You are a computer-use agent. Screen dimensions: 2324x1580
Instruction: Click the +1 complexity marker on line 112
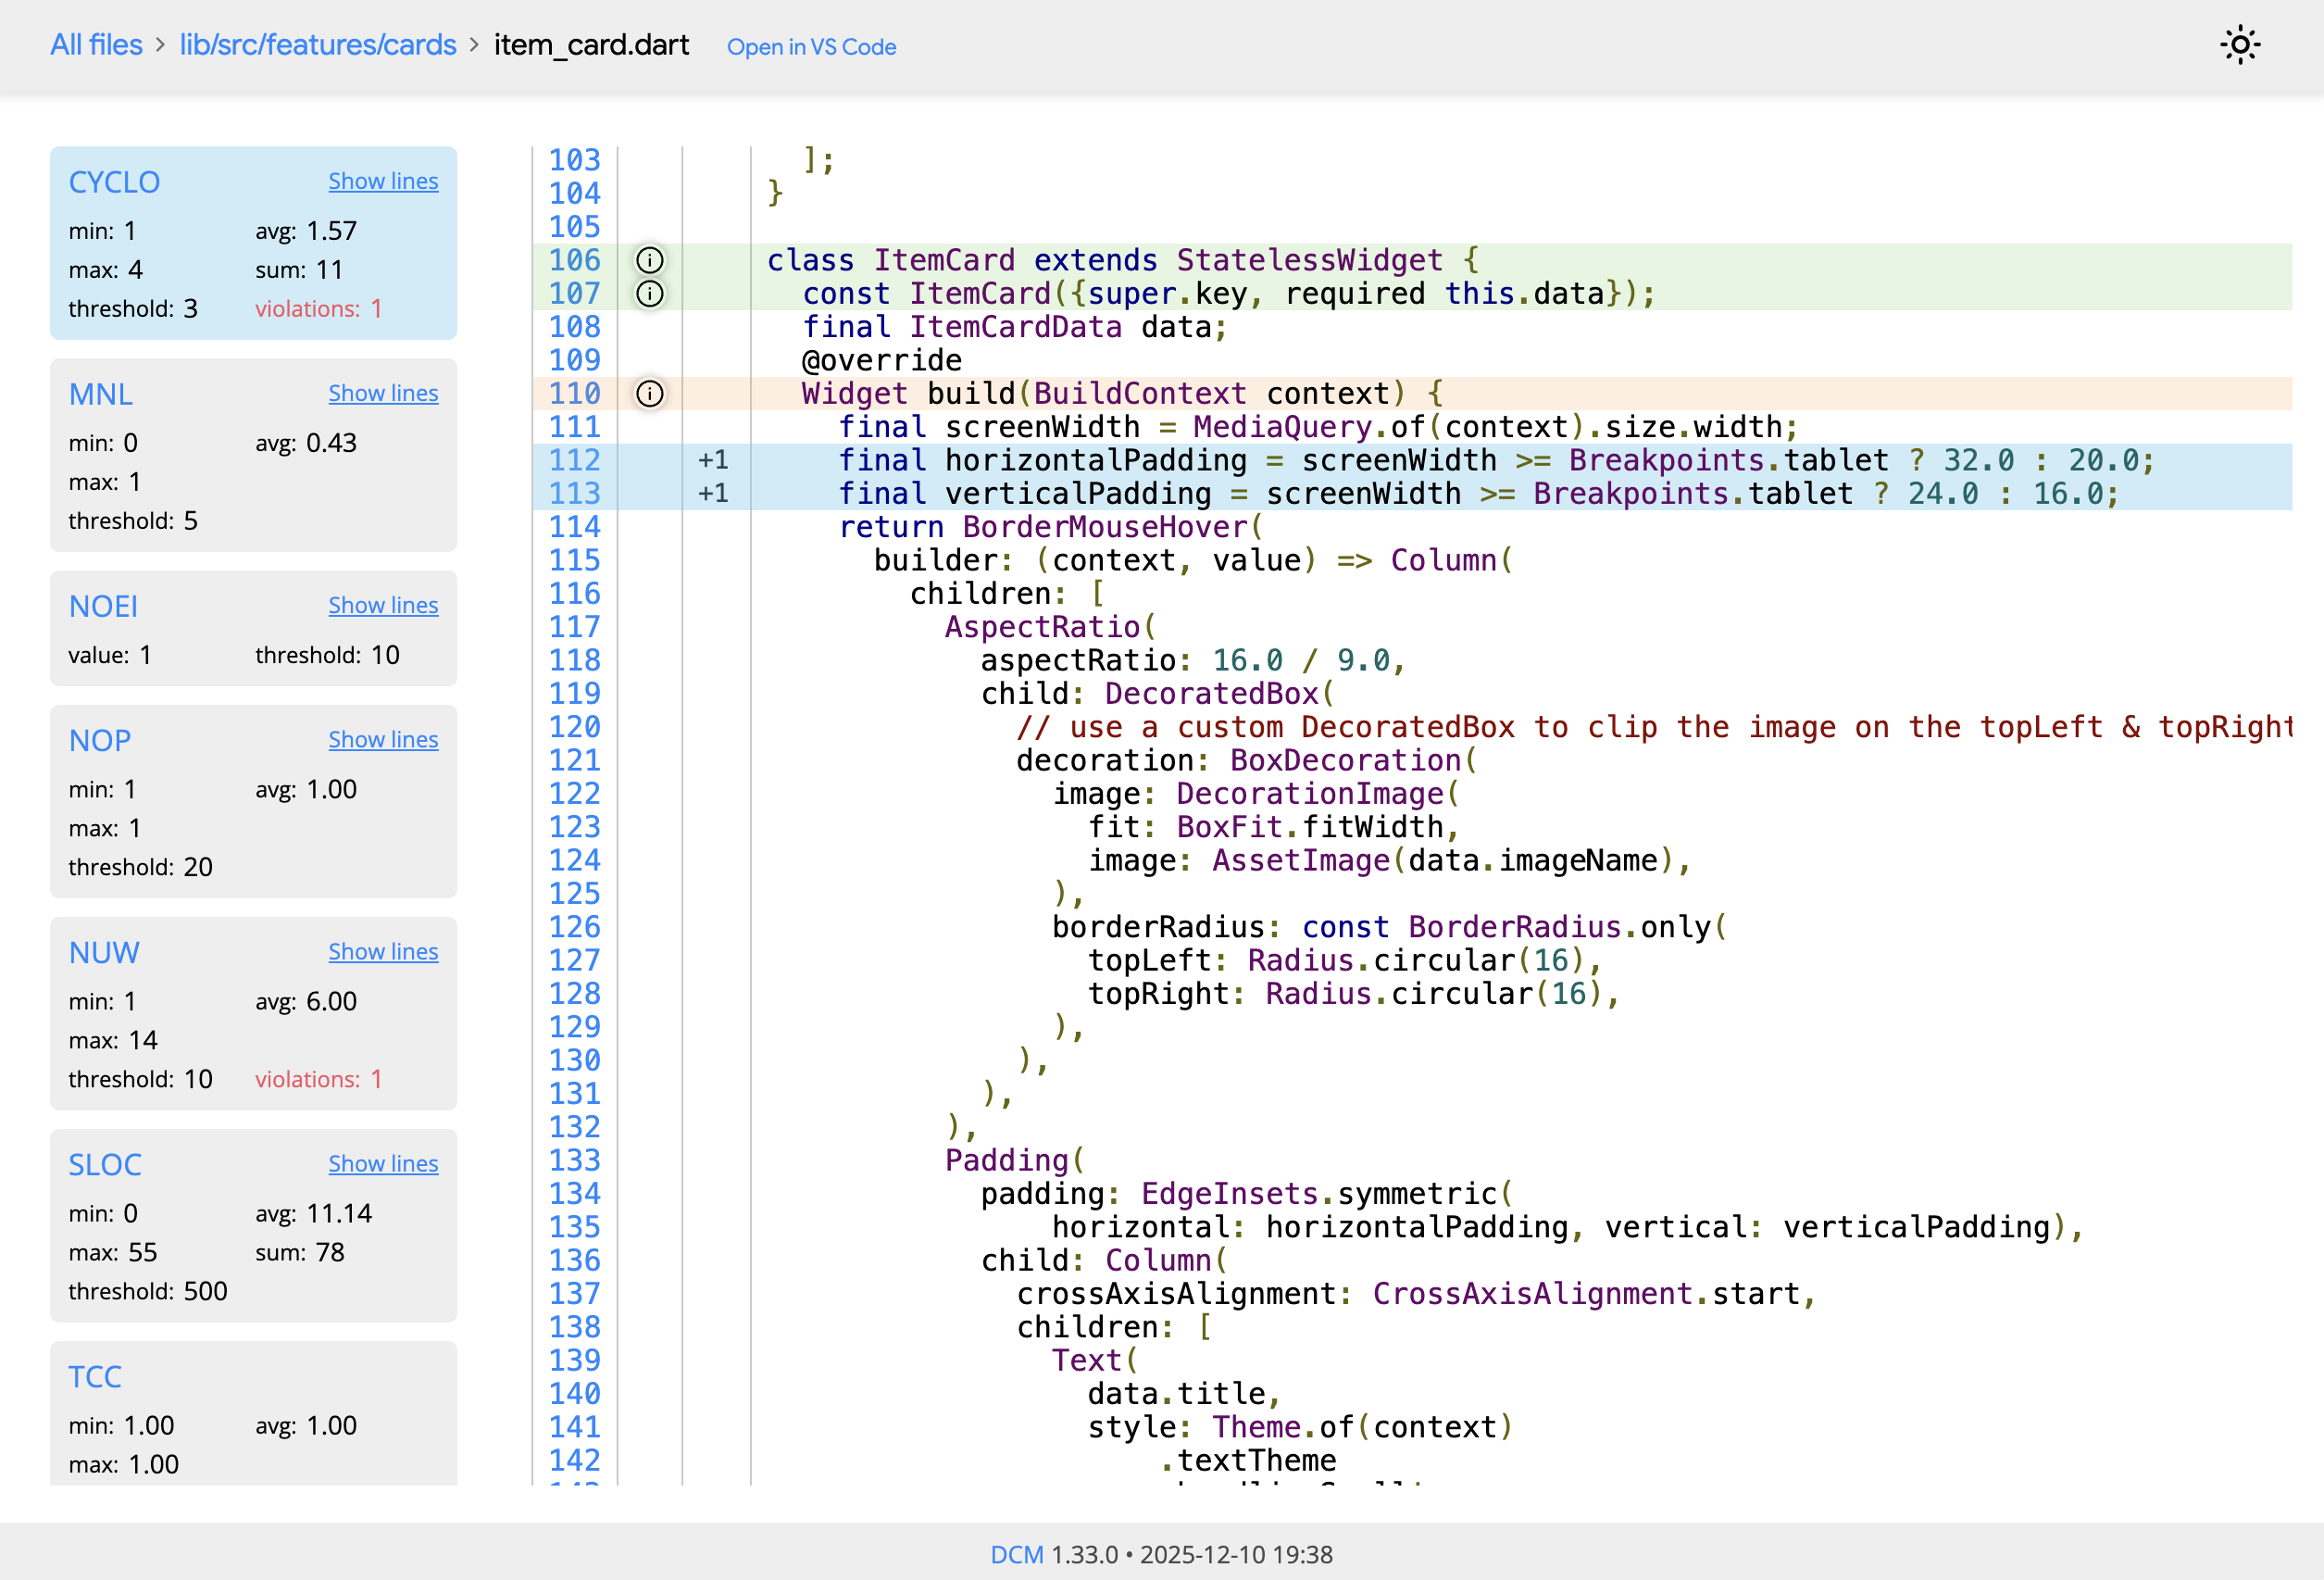pyautogui.click(x=713, y=460)
